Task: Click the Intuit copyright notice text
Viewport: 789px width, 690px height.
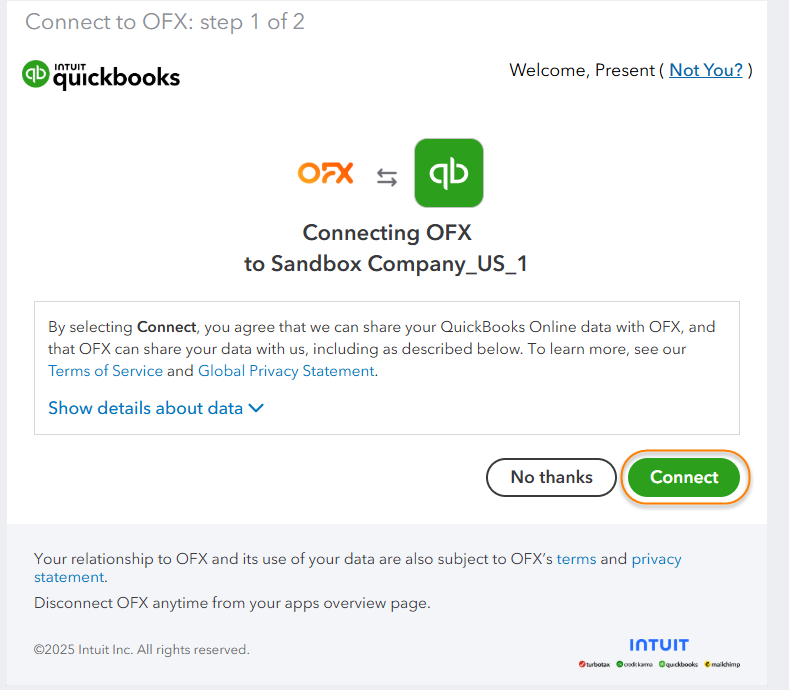Action: [142, 650]
